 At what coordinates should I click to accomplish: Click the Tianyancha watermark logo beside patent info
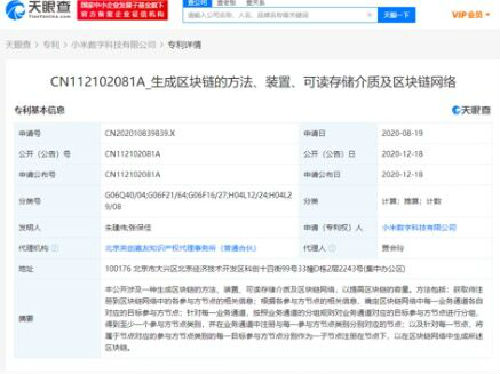point(471,110)
